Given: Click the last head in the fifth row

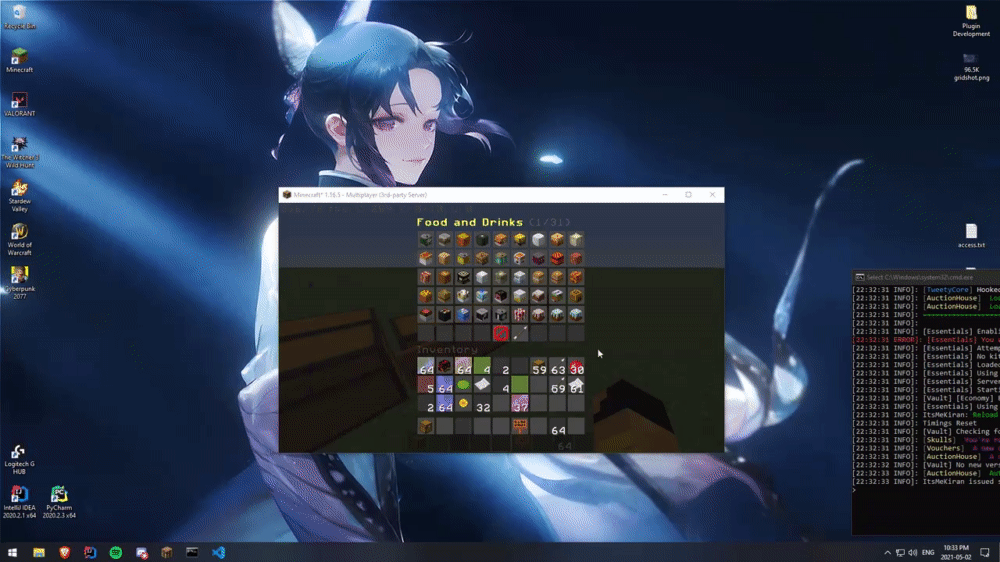Looking at the screenshot, I should tap(576, 314).
